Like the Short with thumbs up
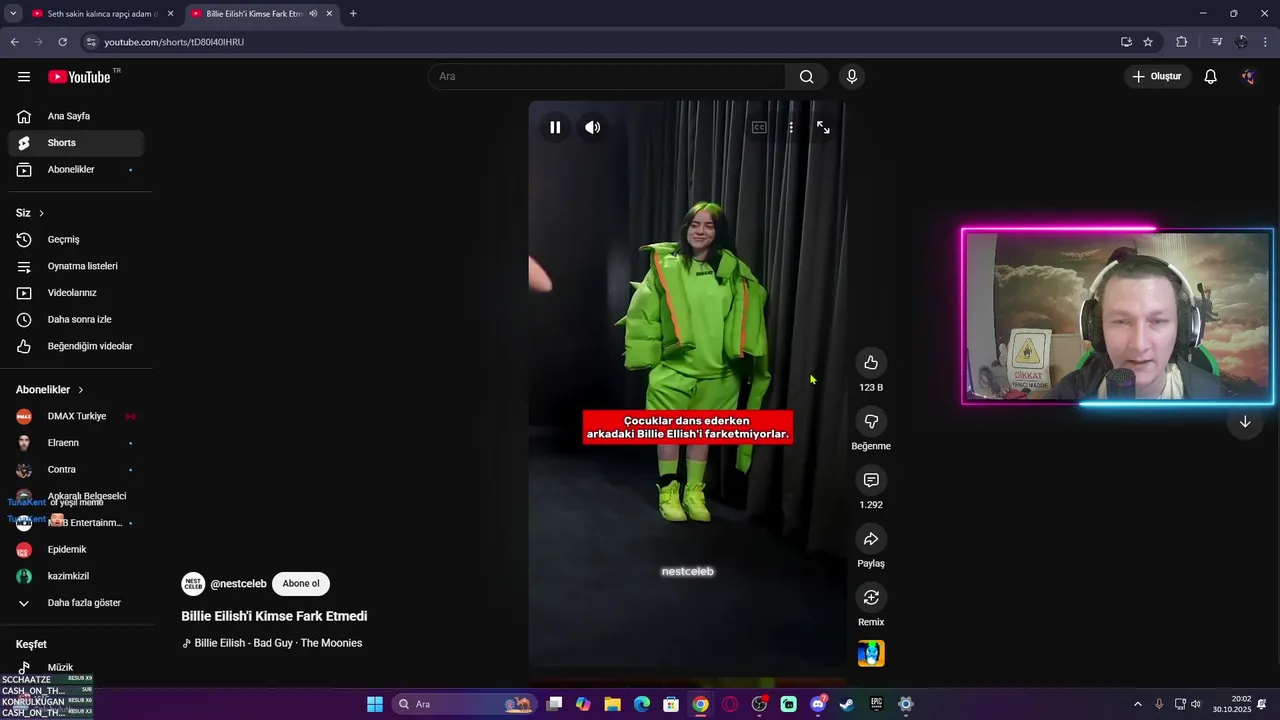The width and height of the screenshot is (1280, 720). tap(871, 363)
